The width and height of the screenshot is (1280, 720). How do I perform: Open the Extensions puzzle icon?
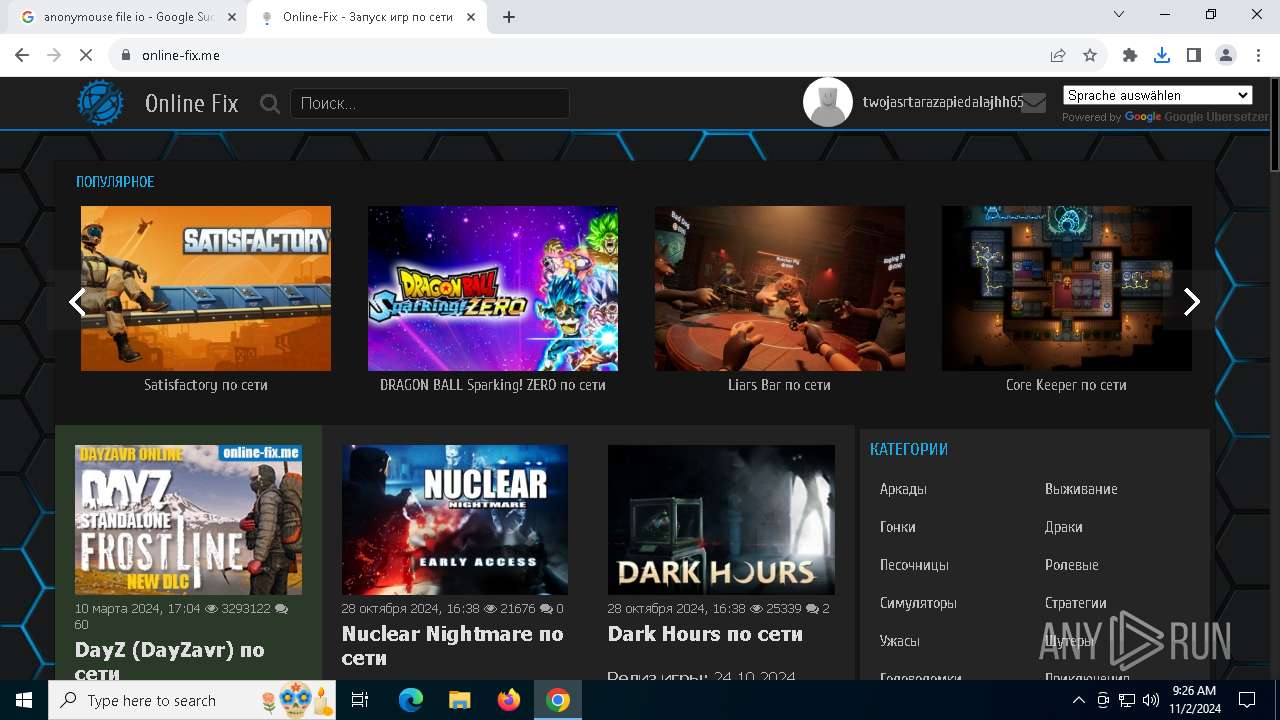coord(1130,55)
